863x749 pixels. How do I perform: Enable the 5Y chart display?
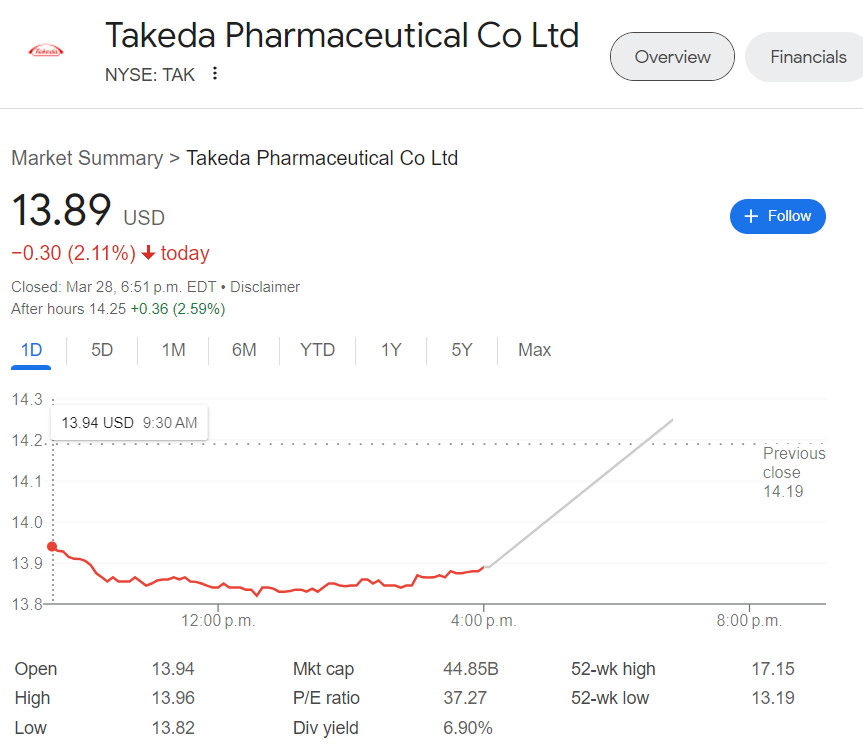pyautogui.click(x=461, y=350)
